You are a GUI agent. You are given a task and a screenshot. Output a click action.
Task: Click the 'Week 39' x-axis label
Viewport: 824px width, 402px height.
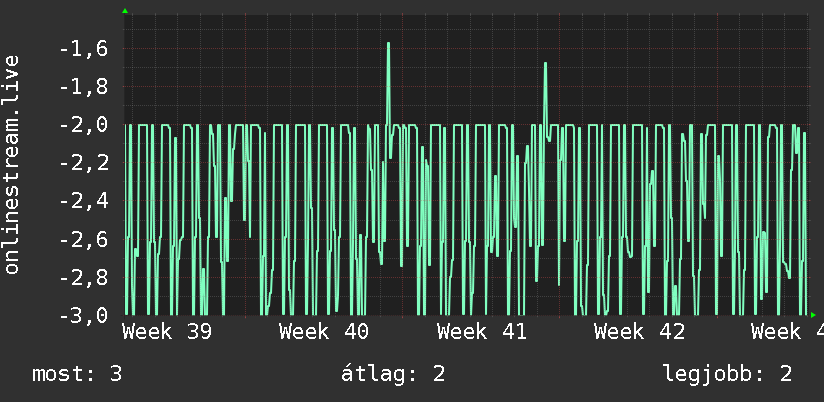[x=167, y=332]
